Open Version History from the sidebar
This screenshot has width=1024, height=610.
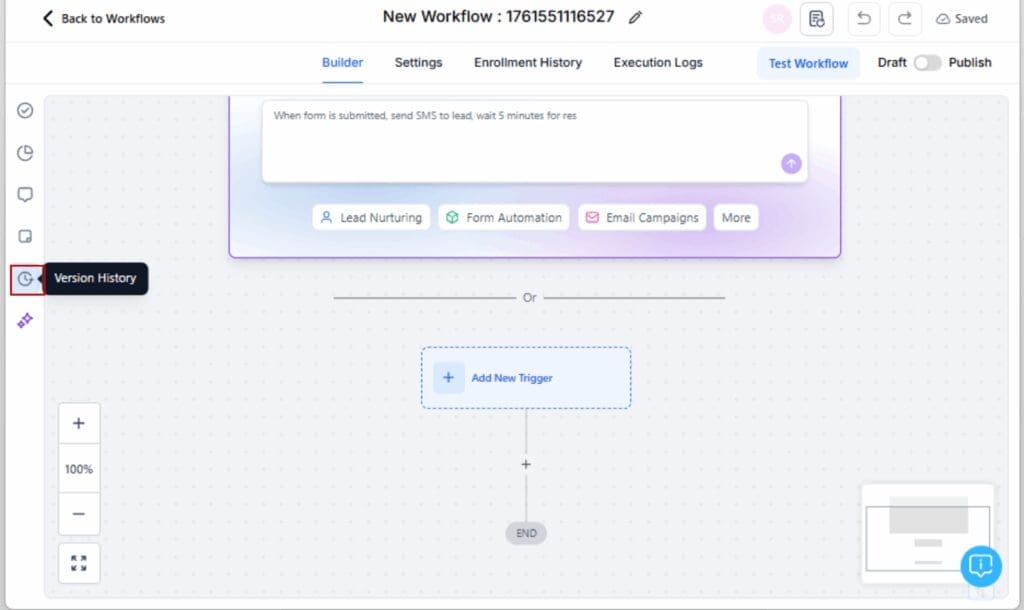pyautogui.click(x=25, y=279)
